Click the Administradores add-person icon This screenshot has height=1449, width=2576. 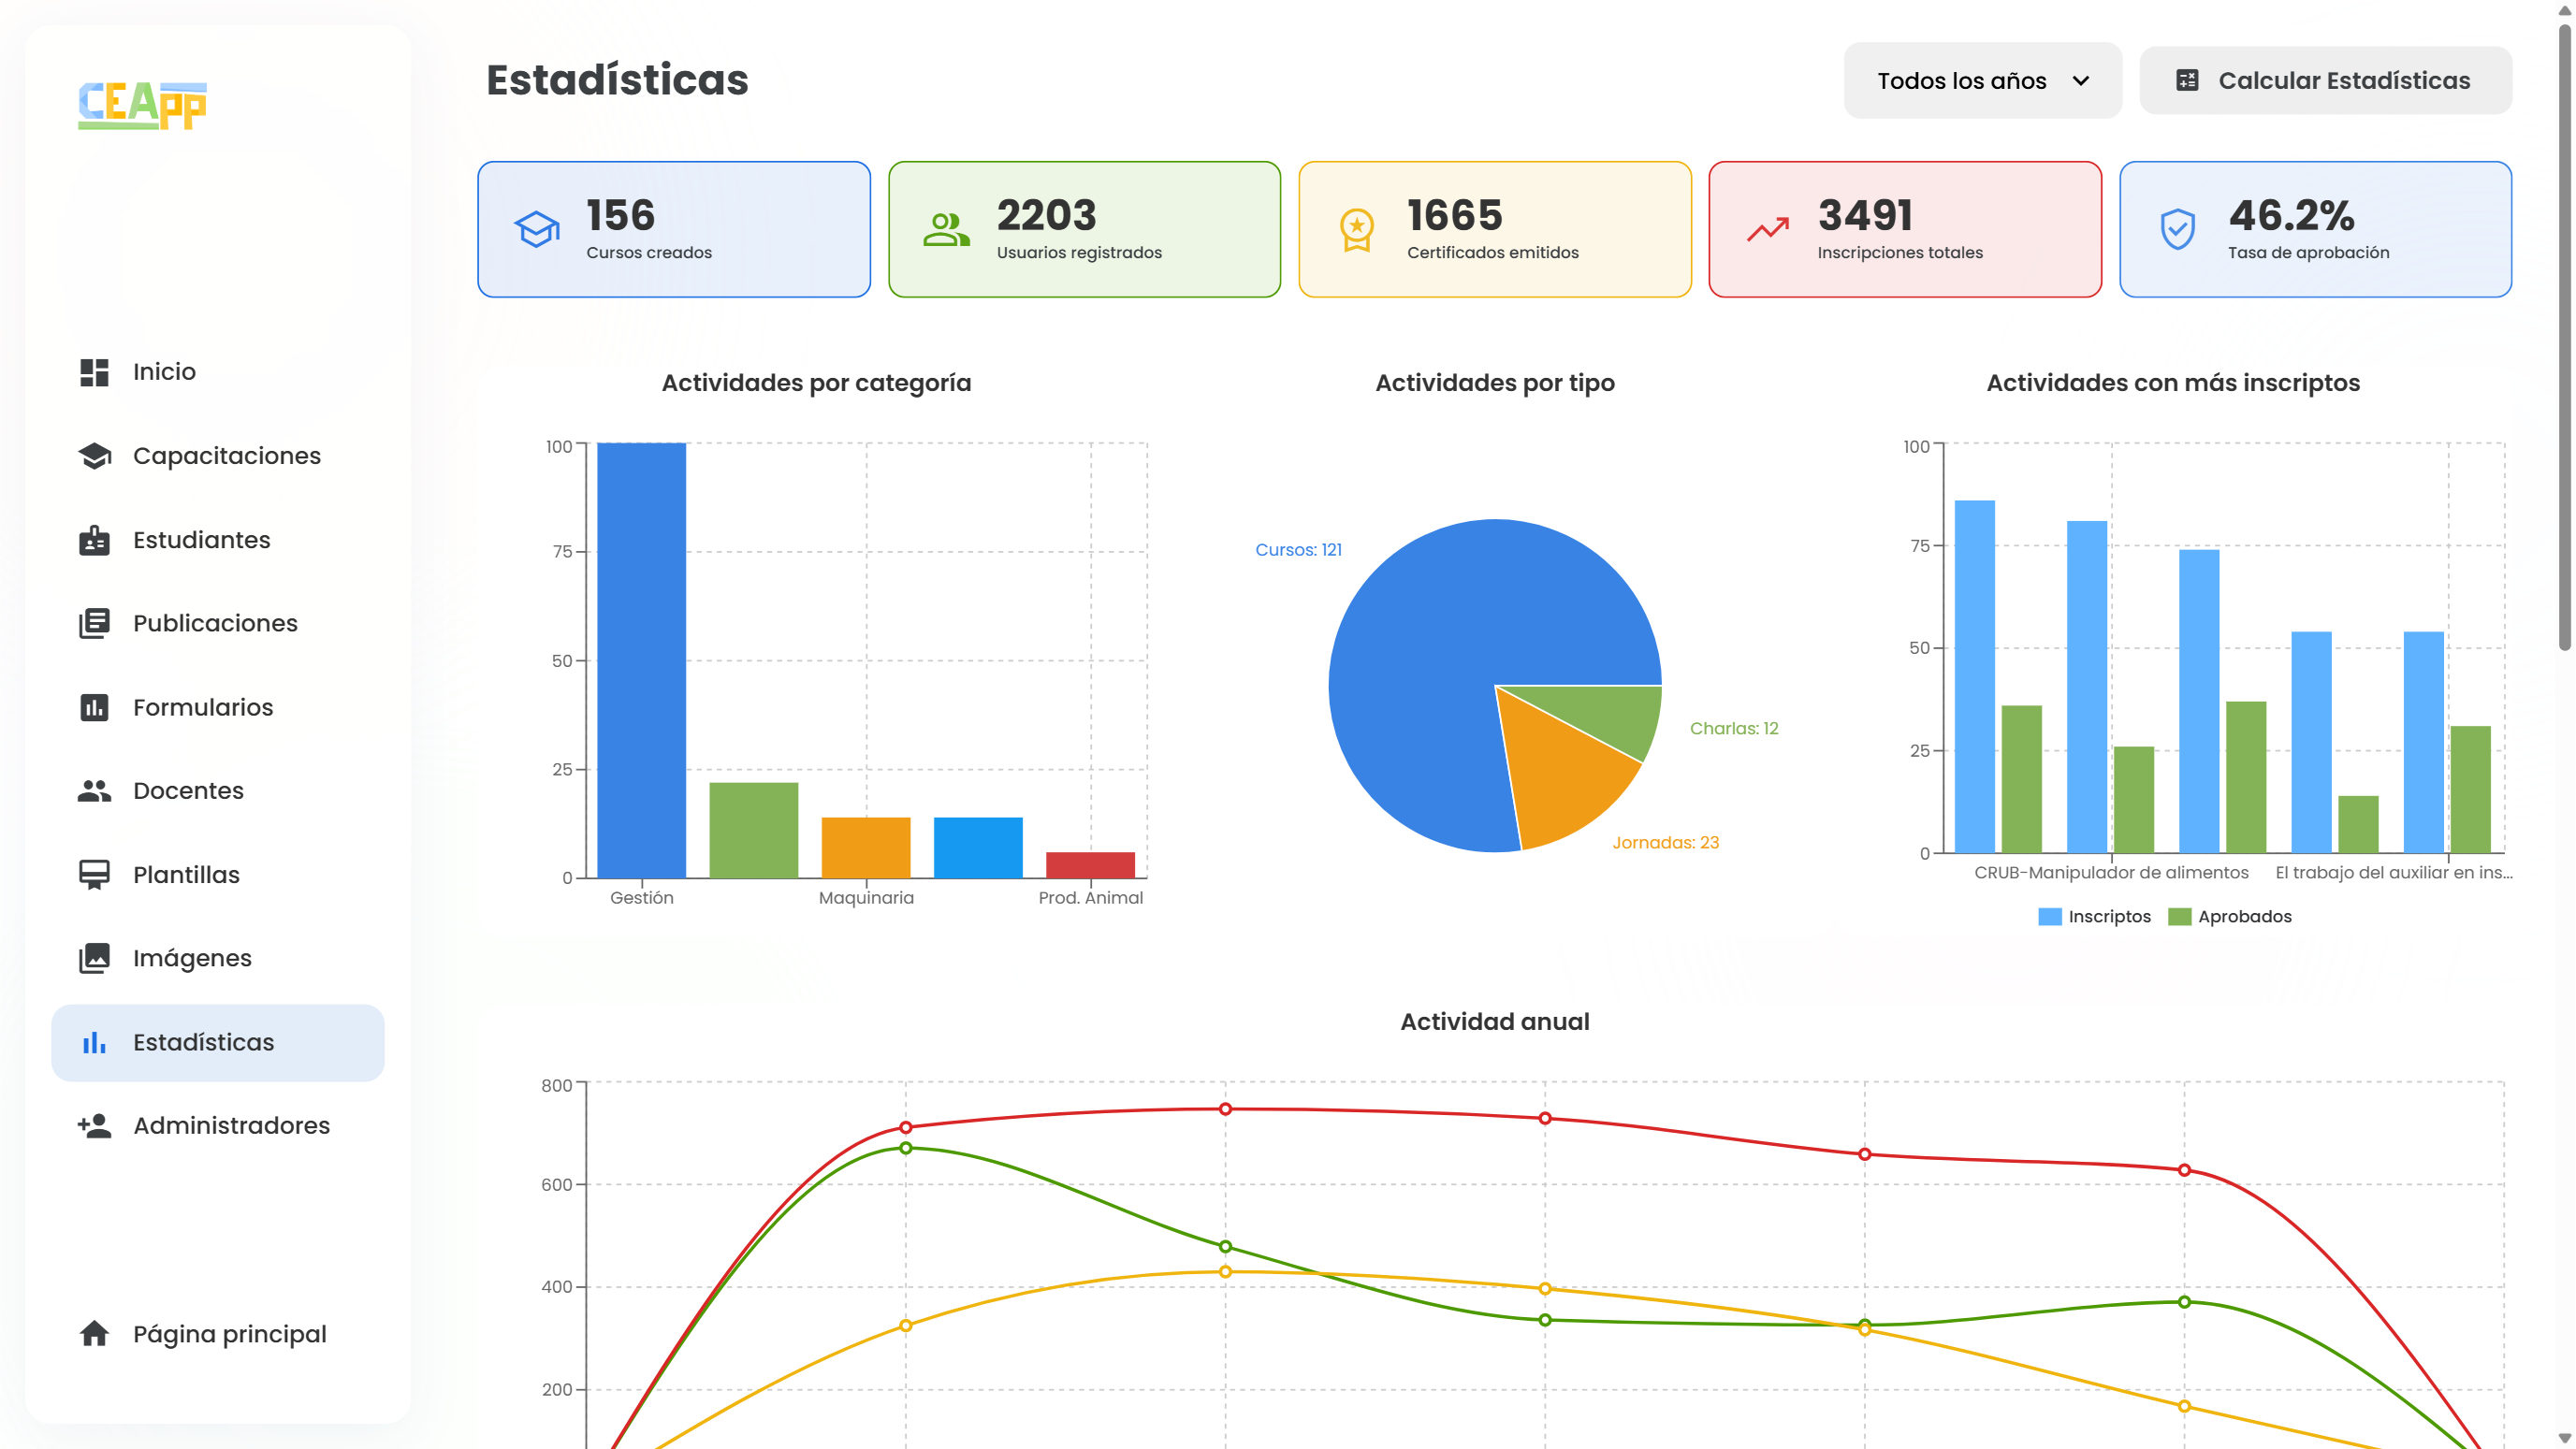[94, 1126]
